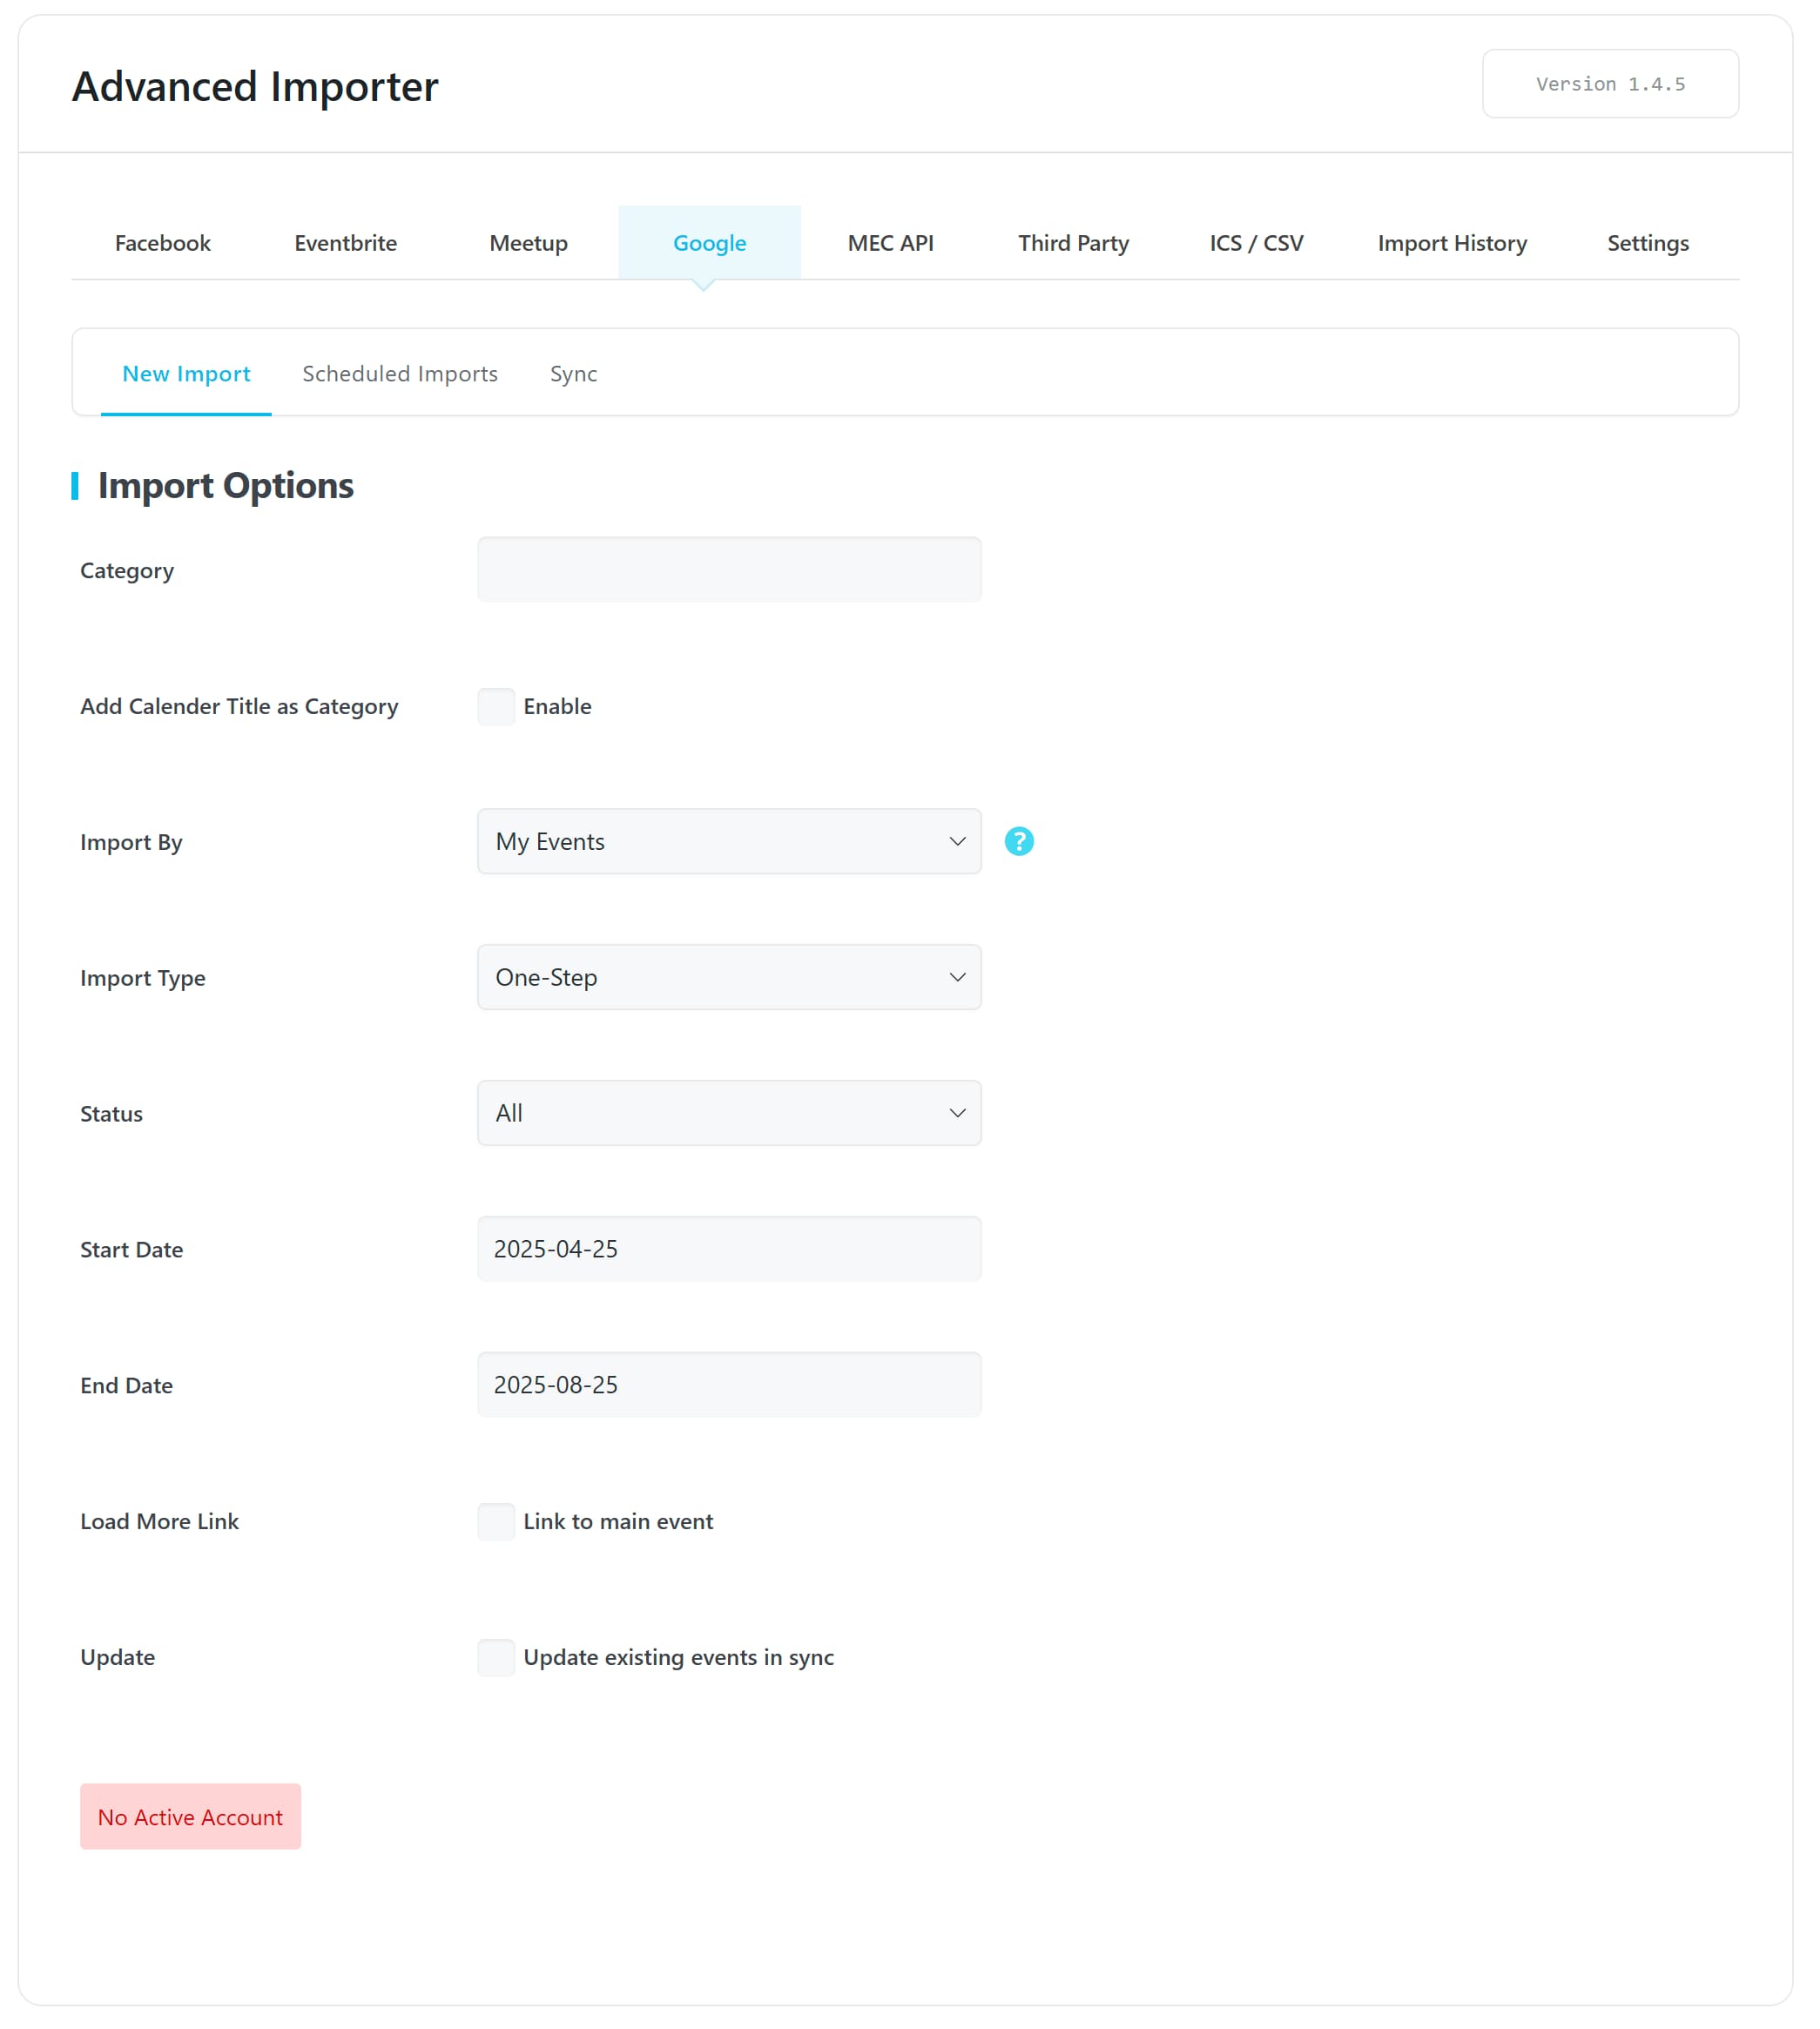
Task: Open the Sync sub-tab
Action: click(x=573, y=373)
